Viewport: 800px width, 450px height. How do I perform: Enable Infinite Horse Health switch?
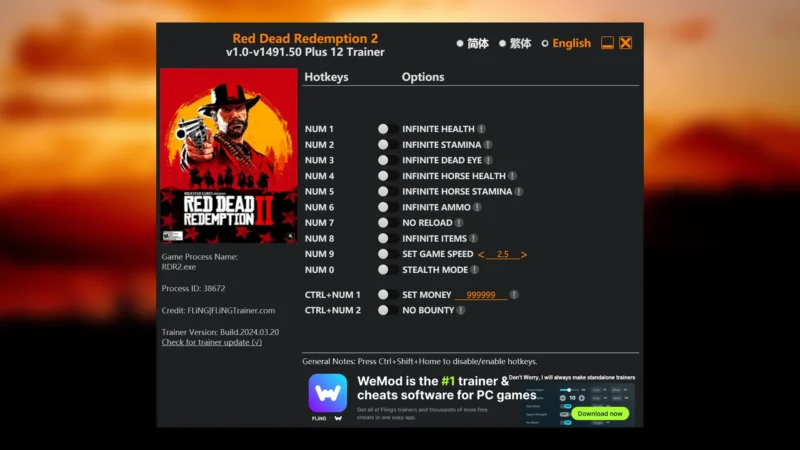point(387,176)
